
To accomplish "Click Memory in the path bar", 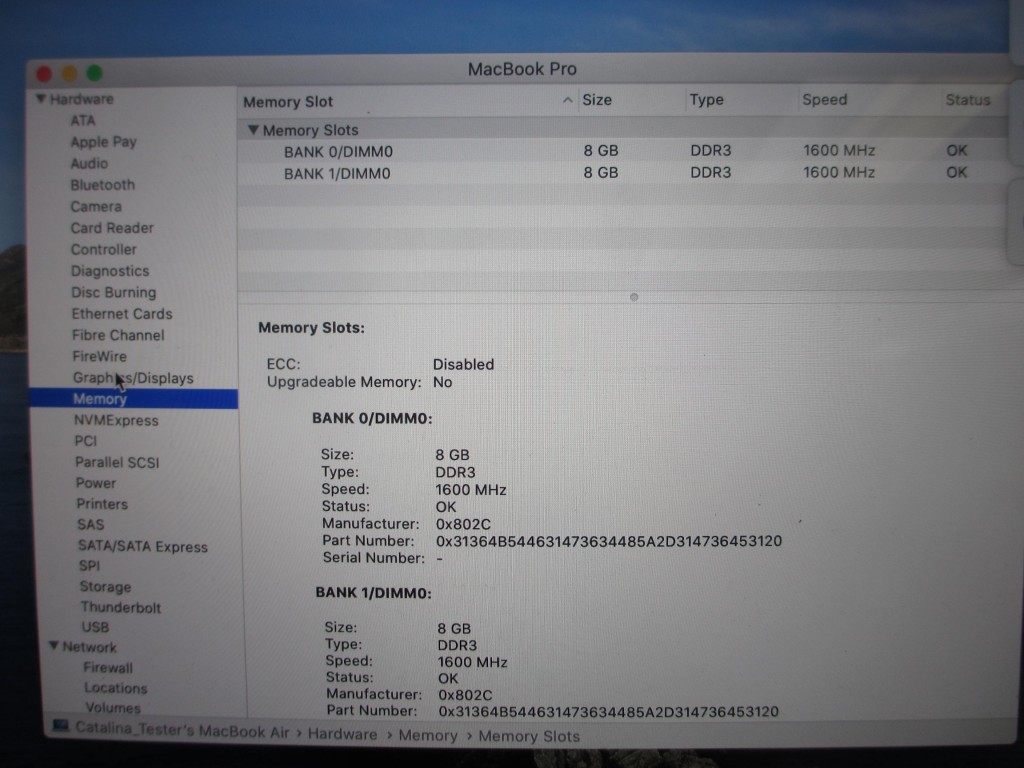I will click(428, 735).
